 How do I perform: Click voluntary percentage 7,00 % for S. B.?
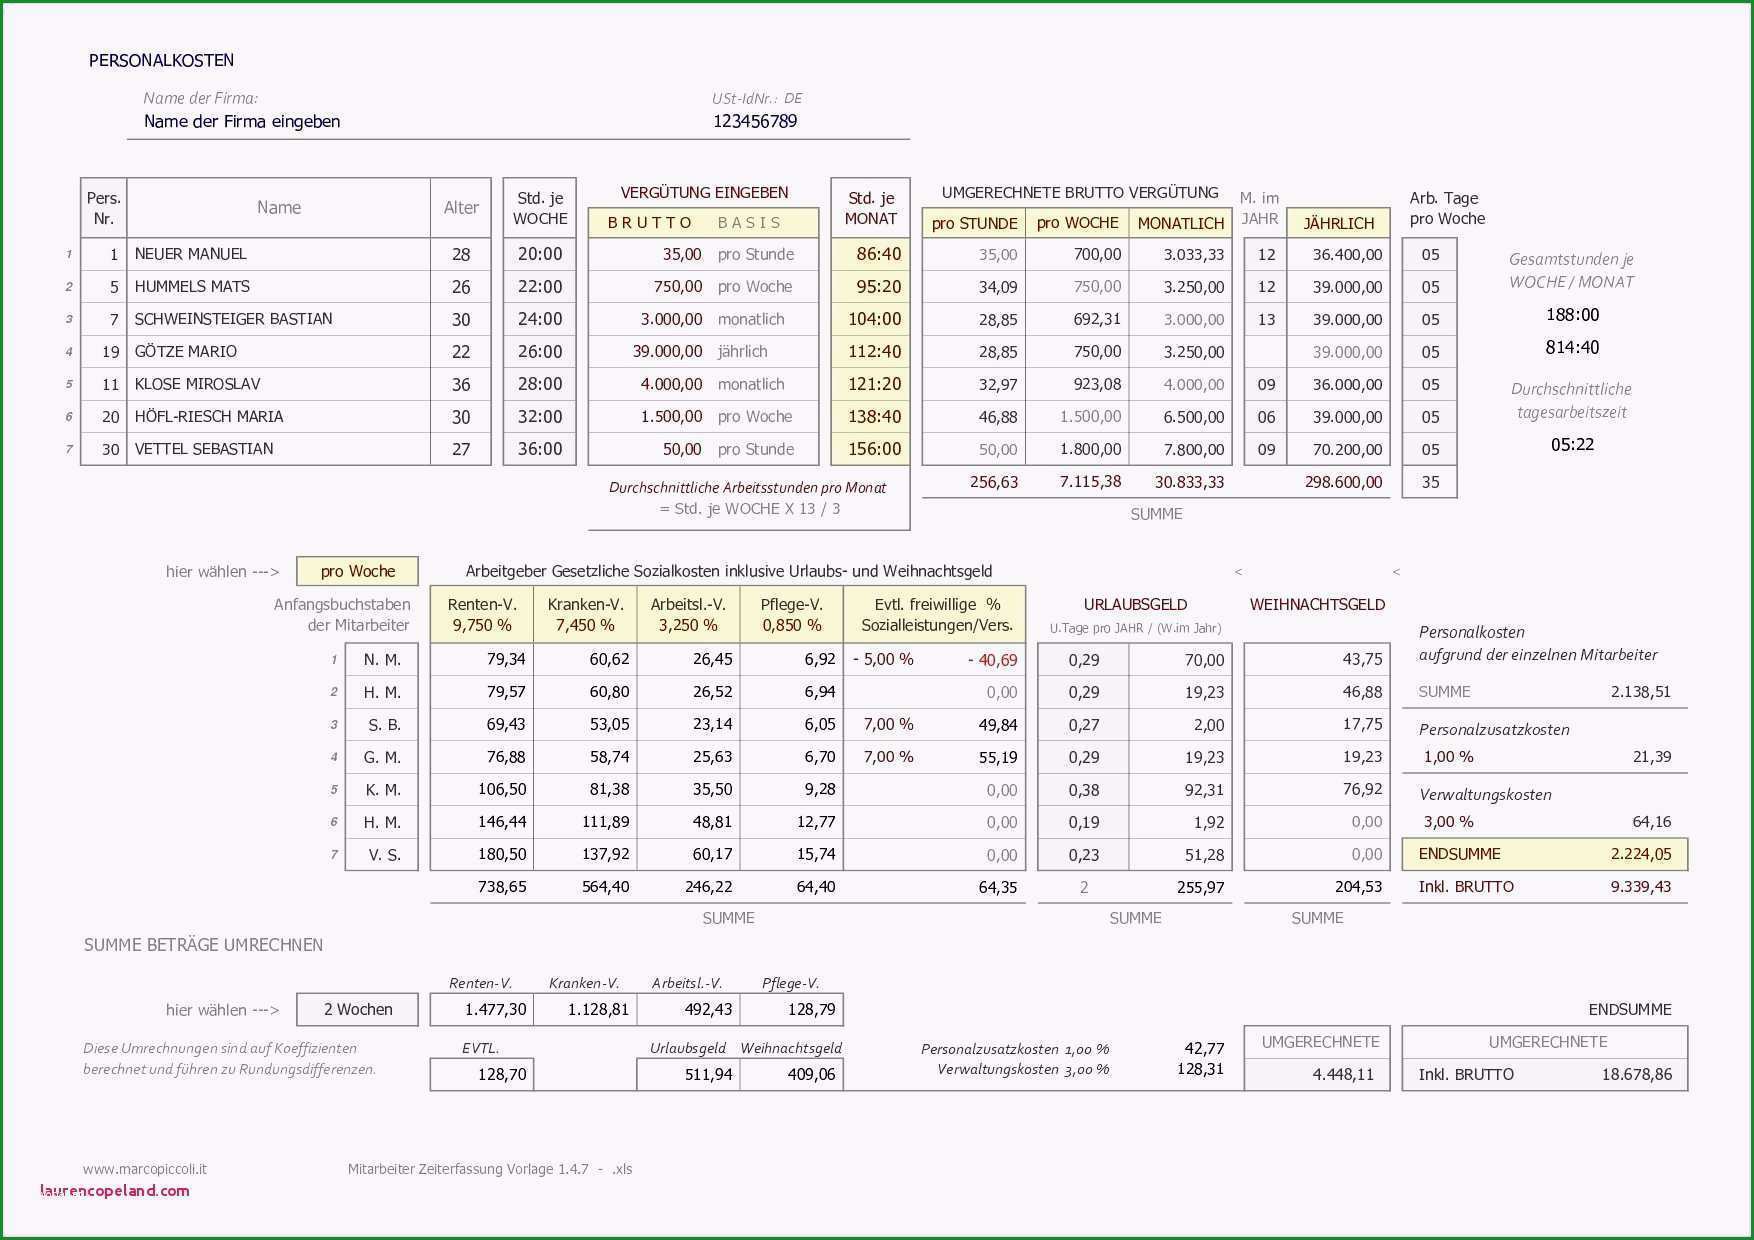pyautogui.click(x=888, y=725)
